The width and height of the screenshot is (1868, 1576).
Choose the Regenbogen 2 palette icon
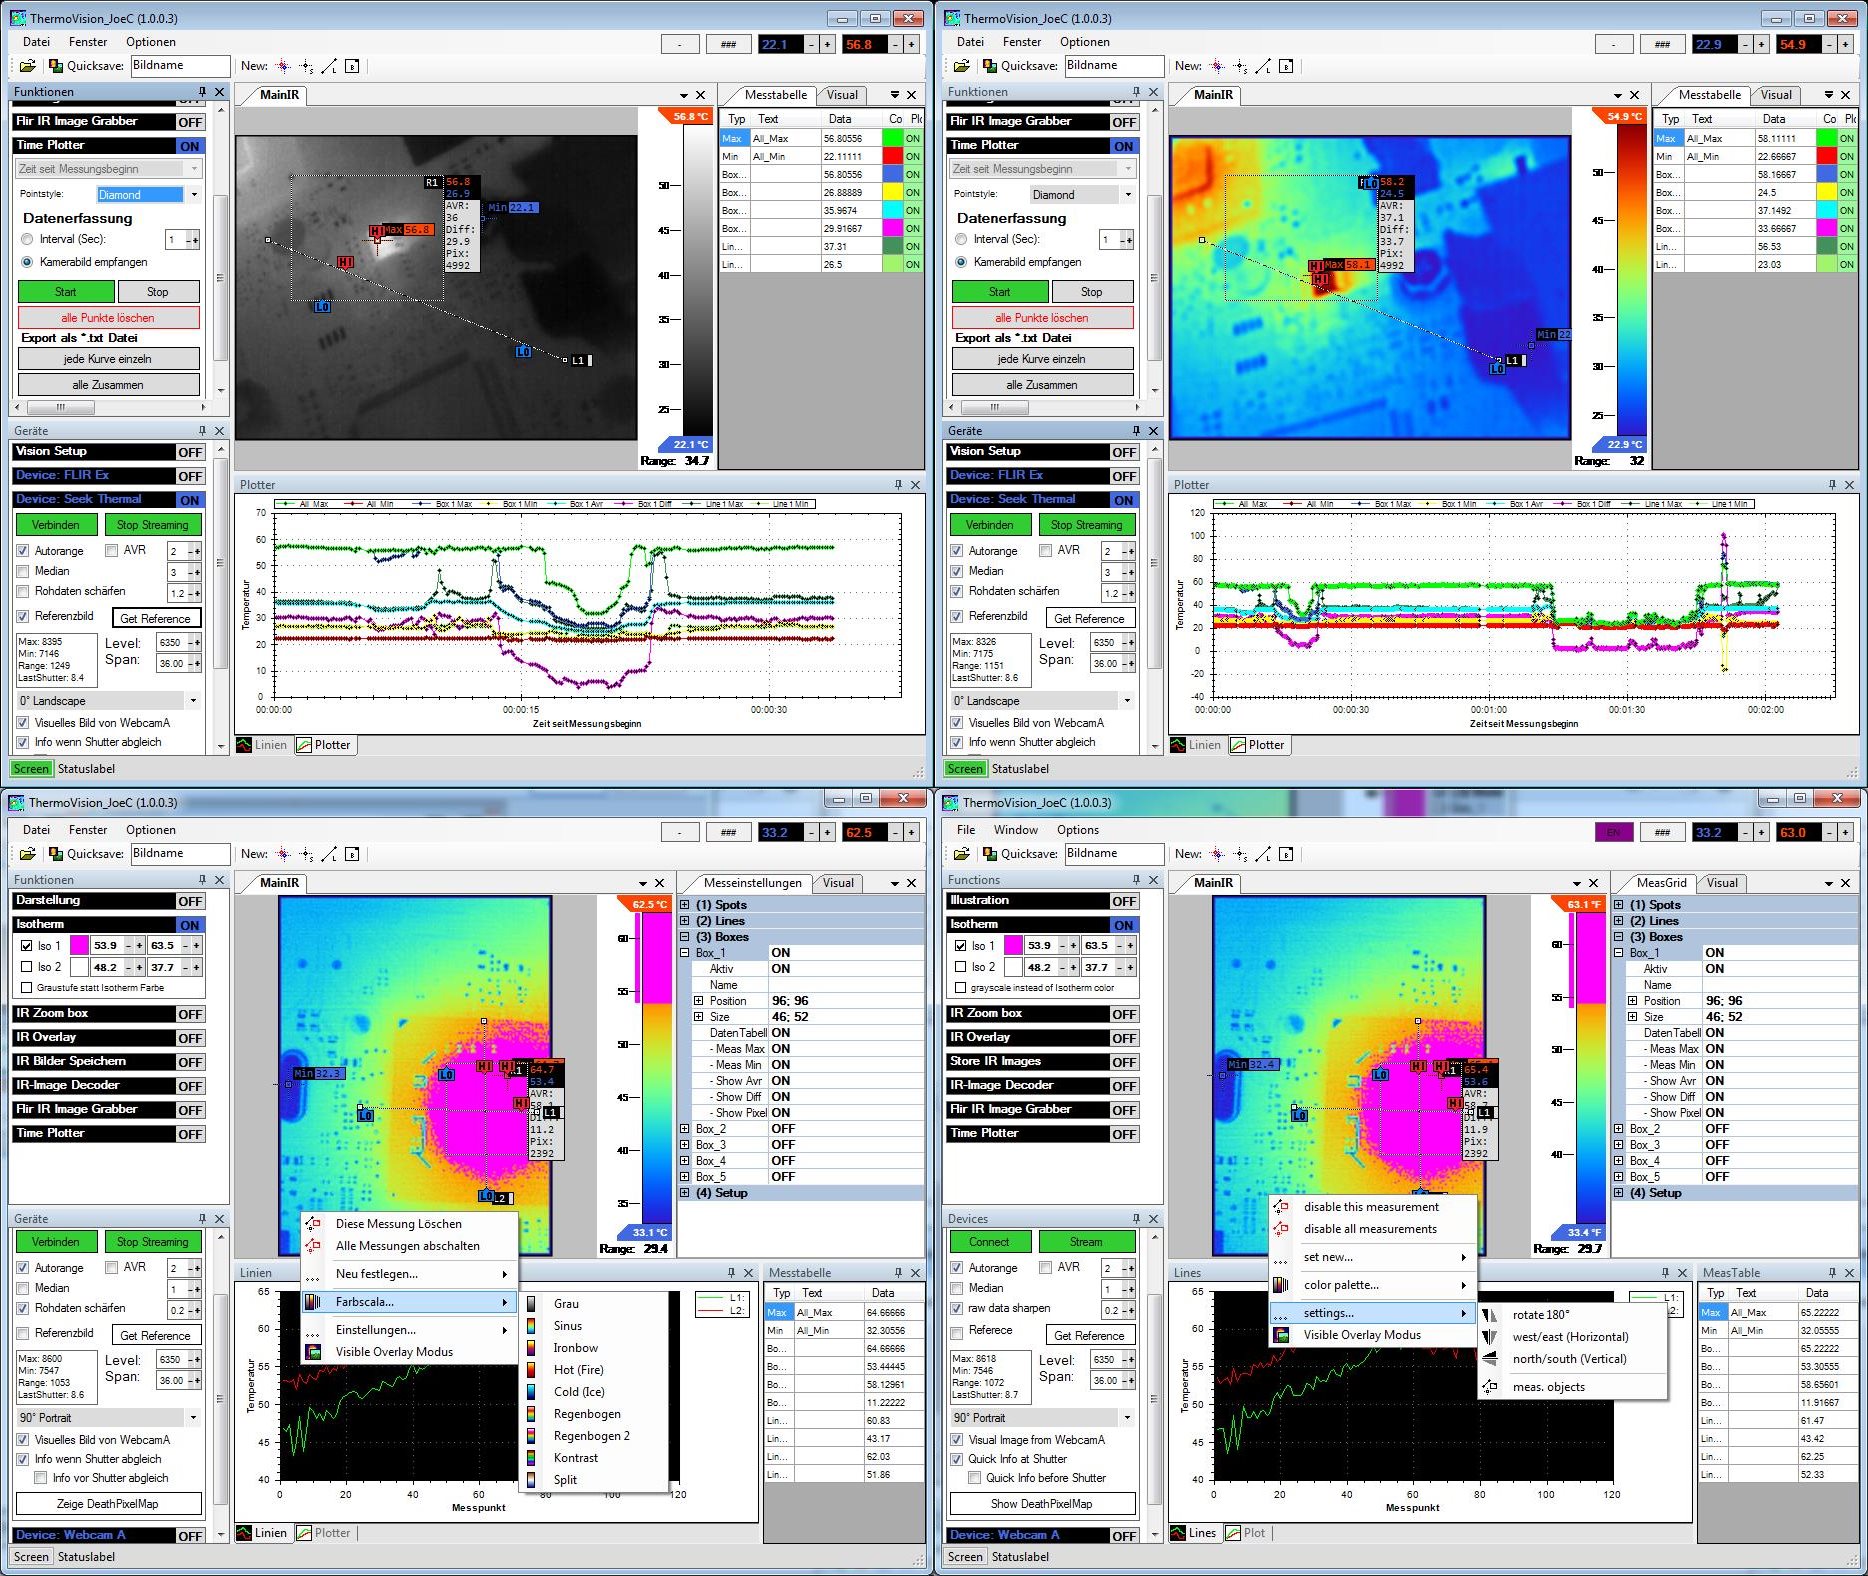[532, 1436]
